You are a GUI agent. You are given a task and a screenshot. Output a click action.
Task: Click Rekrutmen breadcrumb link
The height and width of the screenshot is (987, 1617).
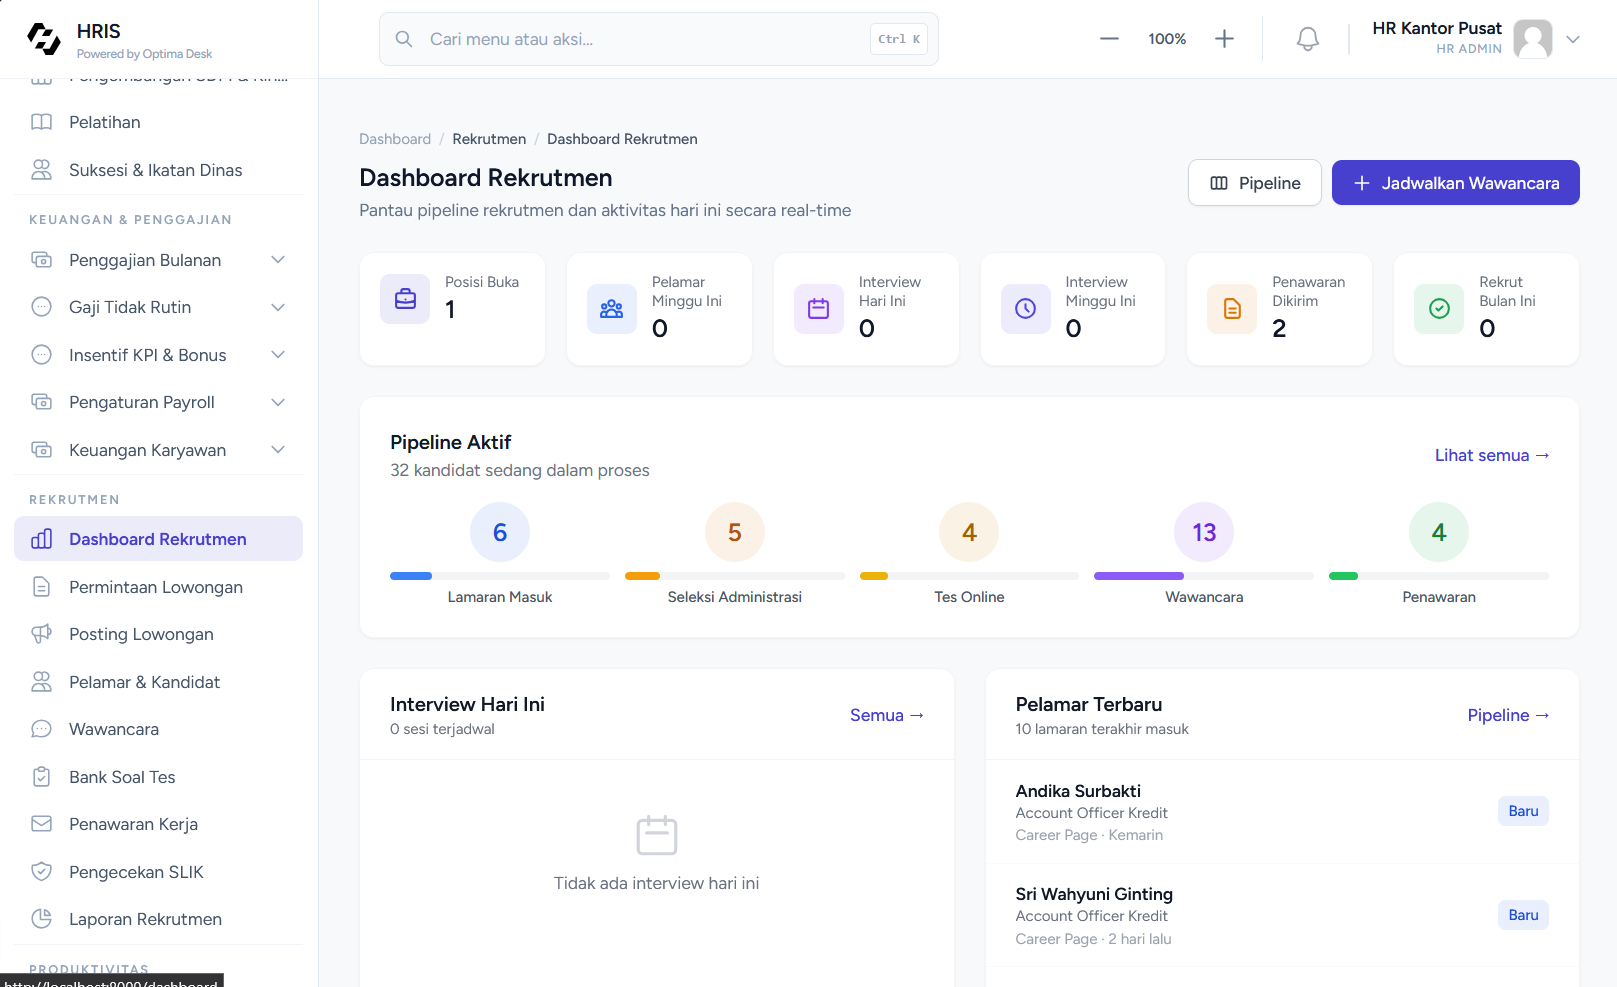[489, 139]
